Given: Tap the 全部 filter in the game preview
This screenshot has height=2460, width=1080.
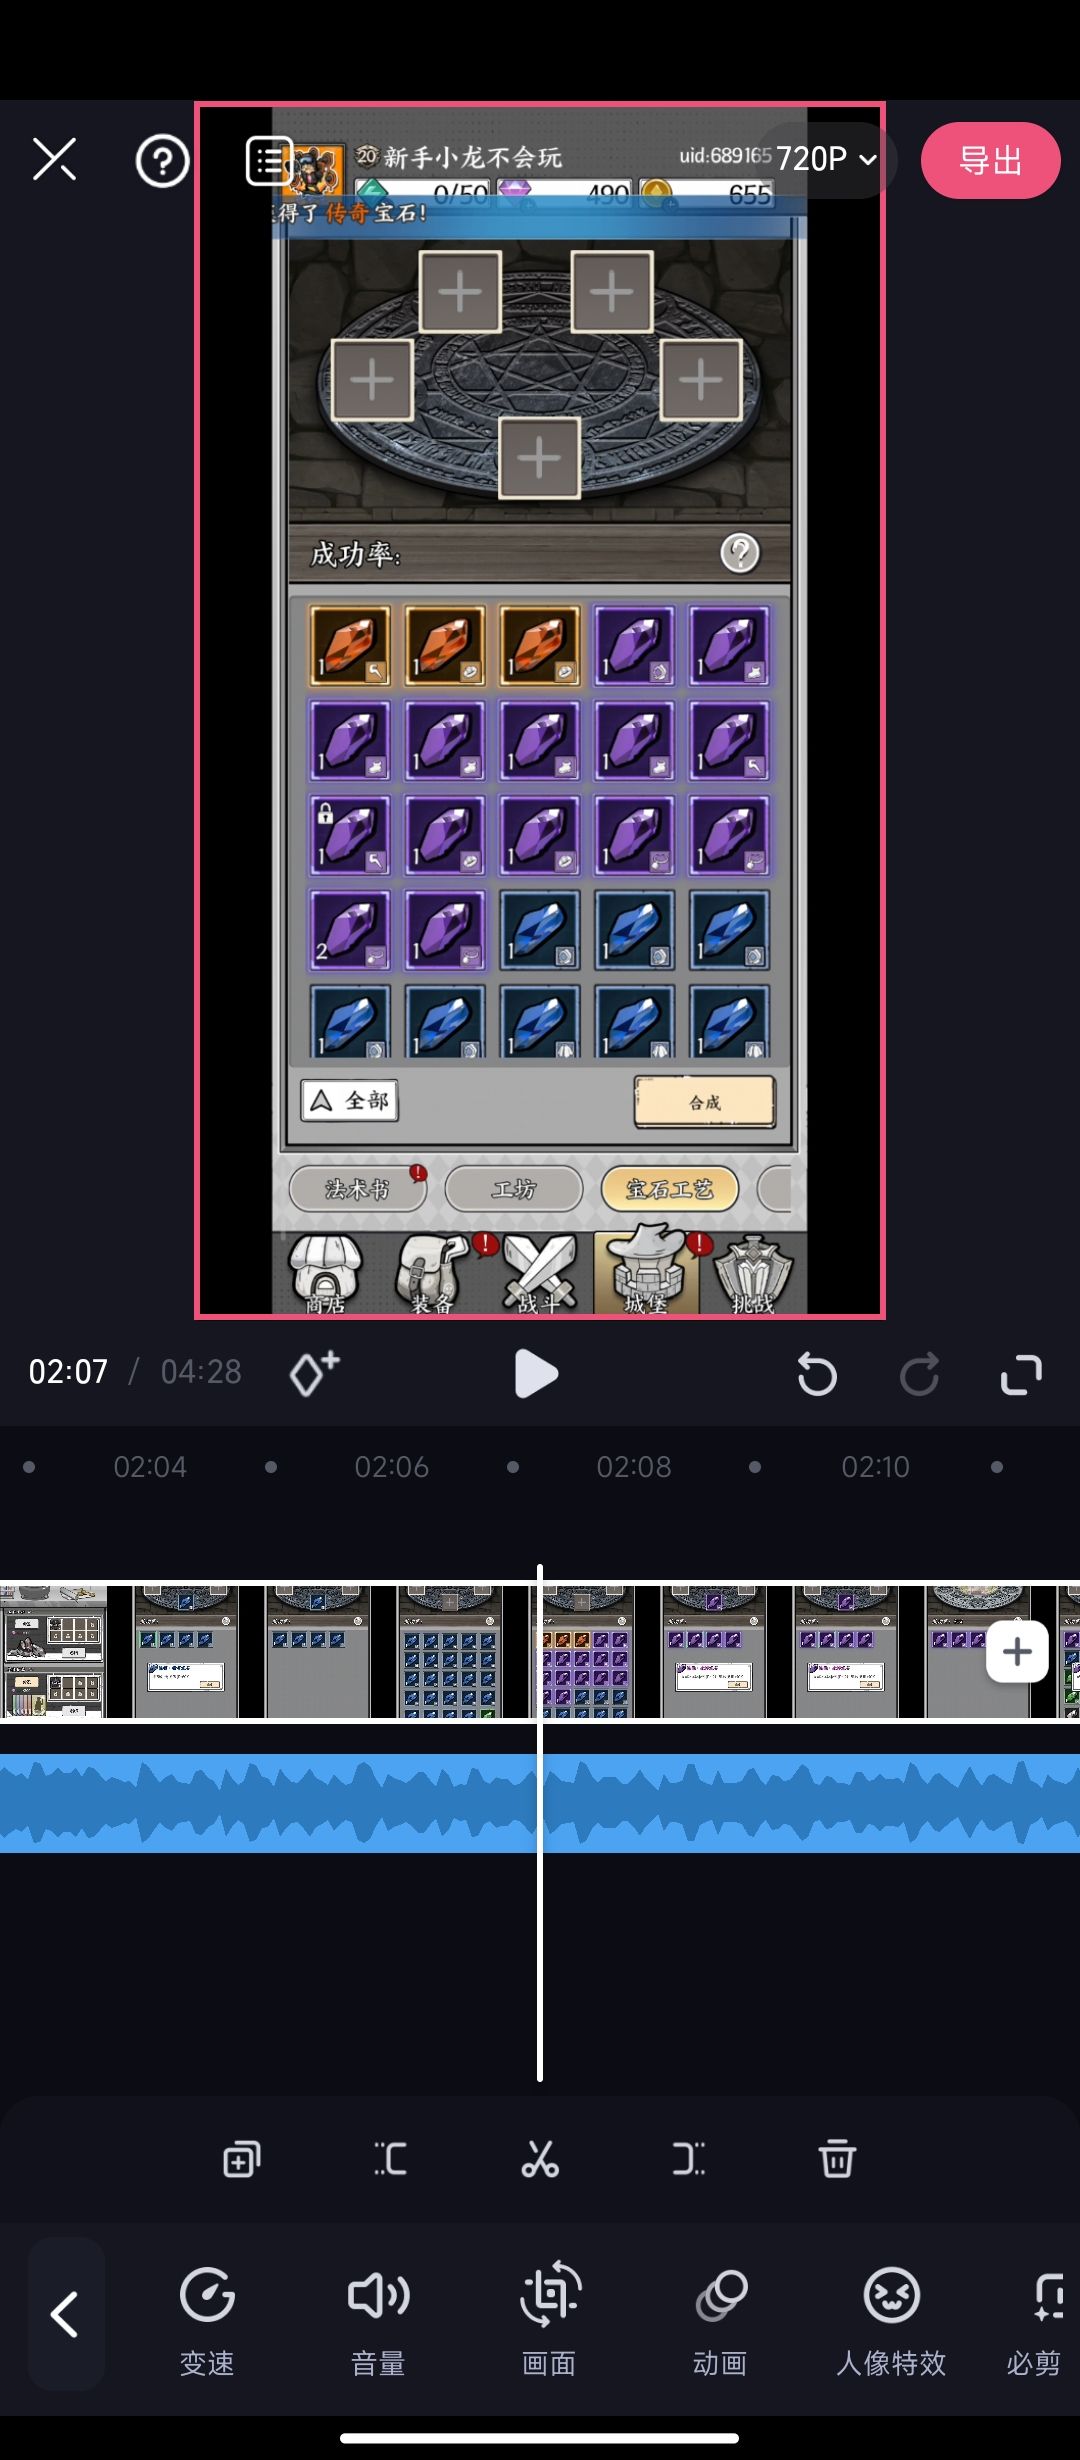Looking at the screenshot, I should click(x=350, y=1101).
